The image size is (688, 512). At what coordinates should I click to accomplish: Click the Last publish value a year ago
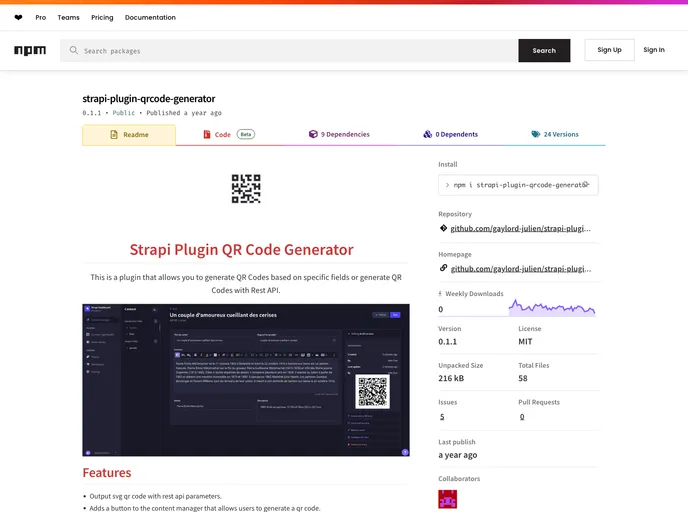(x=458, y=455)
